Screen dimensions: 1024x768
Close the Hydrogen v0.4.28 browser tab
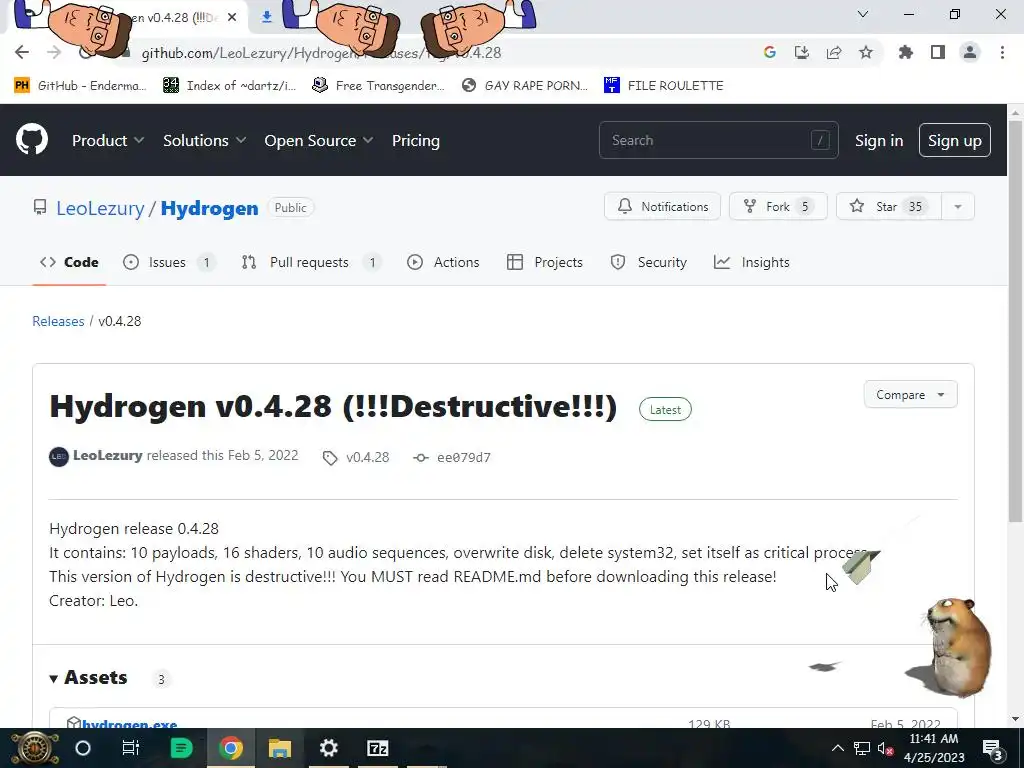(x=232, y=17)
